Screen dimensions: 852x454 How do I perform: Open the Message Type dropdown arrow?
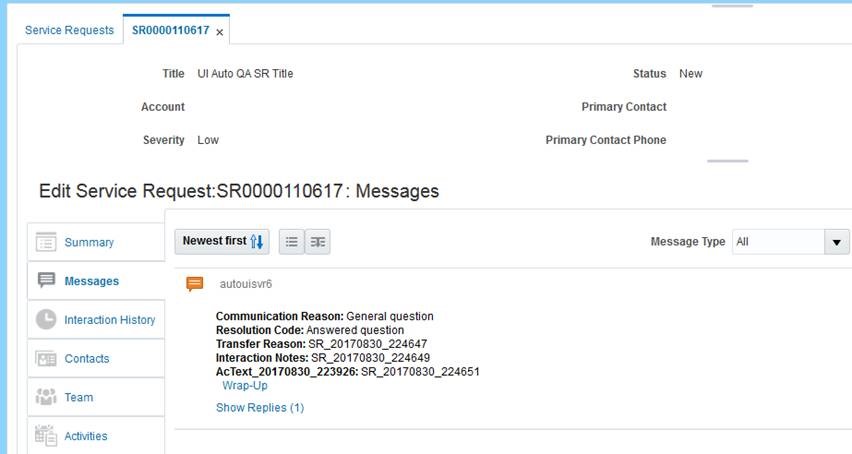point(837,242)
